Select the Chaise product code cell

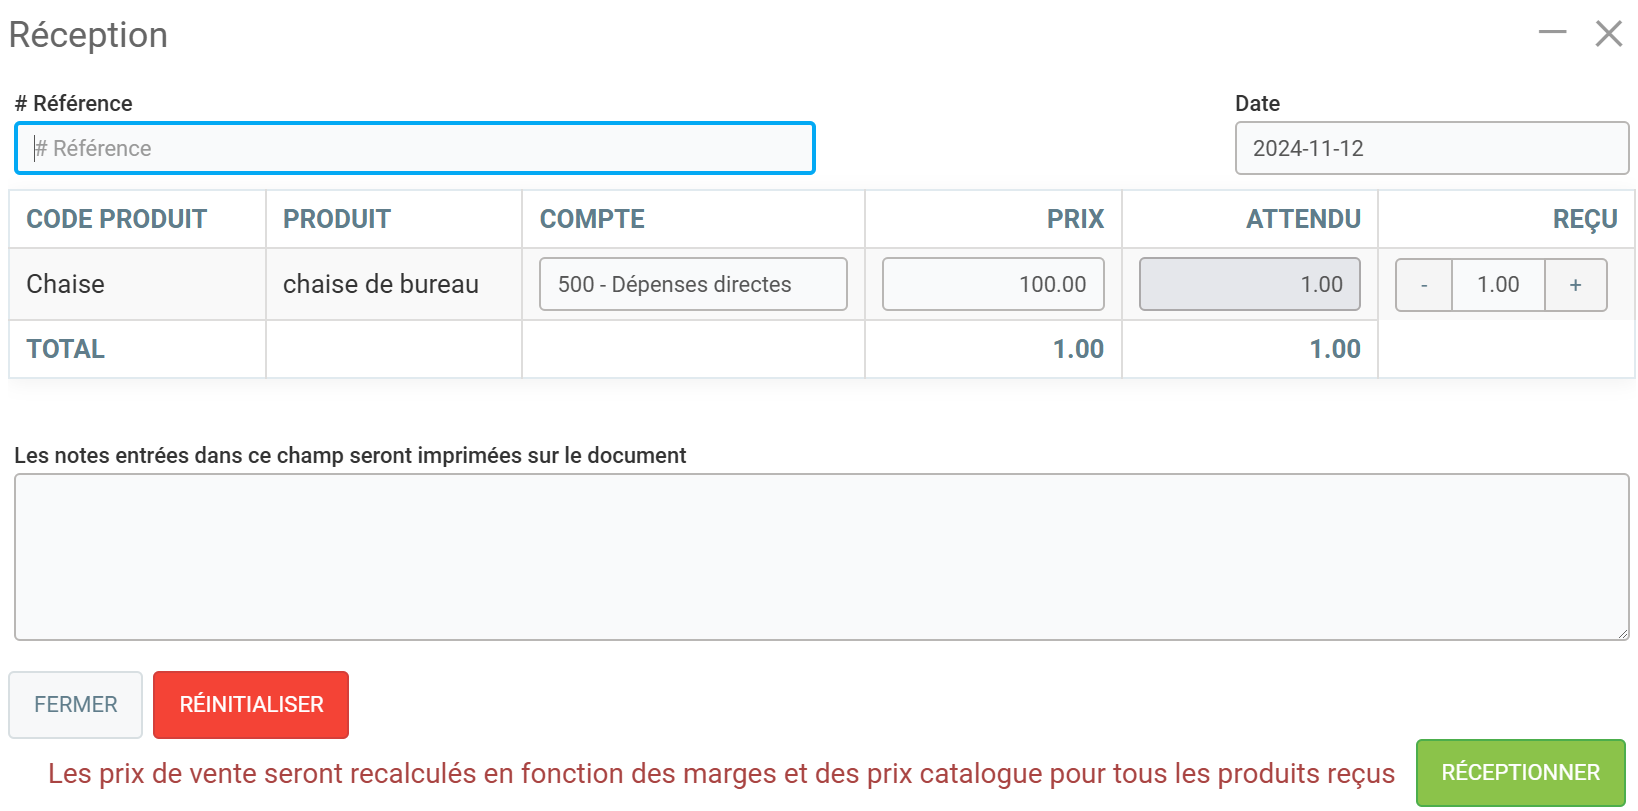pos(66,284)
